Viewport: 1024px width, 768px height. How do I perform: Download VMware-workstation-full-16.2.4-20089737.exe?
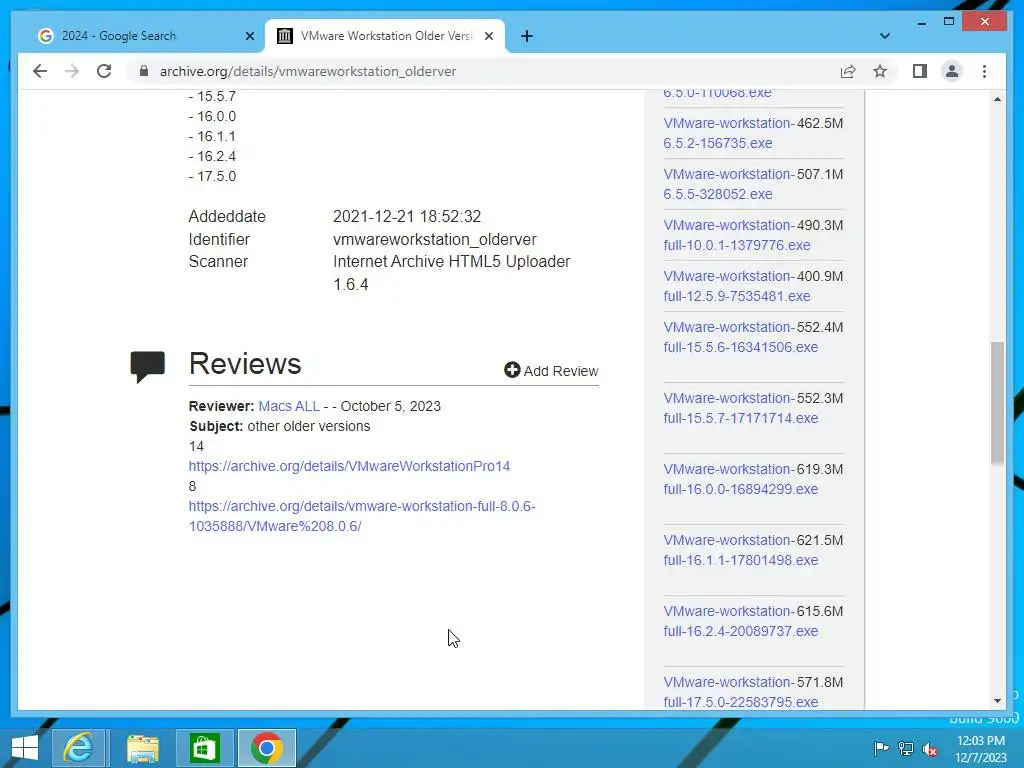[x=741, y=621]
